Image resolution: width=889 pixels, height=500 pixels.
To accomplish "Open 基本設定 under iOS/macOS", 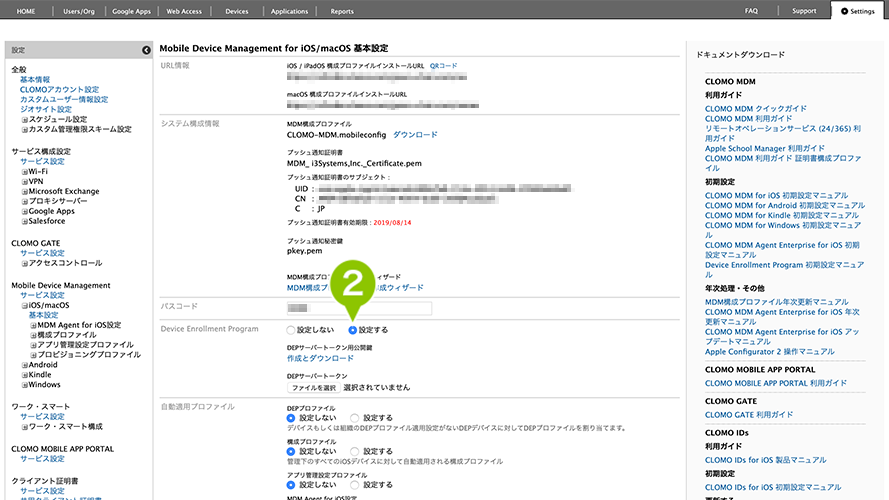I will pos(44,315).
